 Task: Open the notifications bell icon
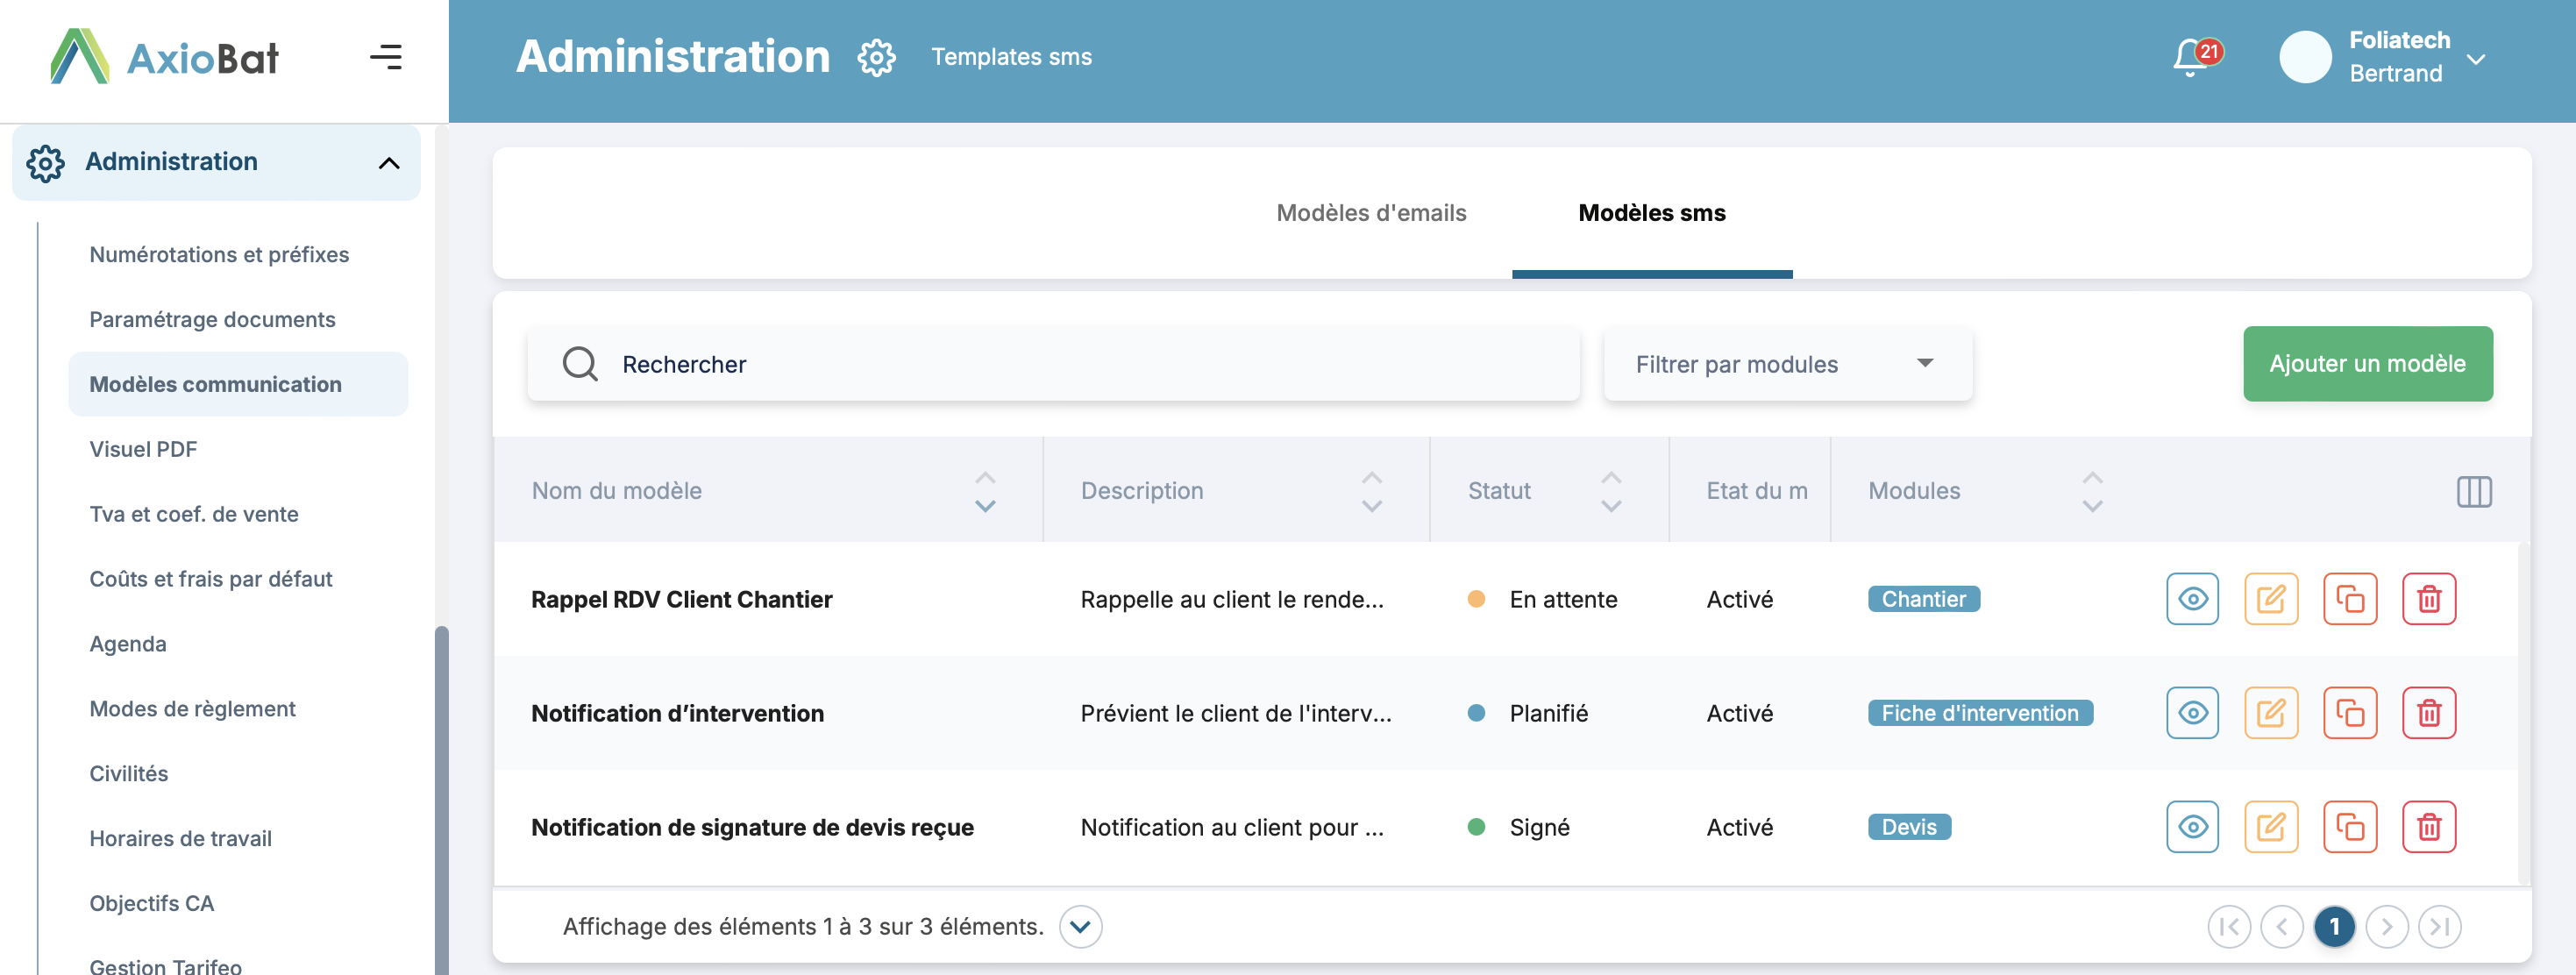pyautogui.click(x=2192, y=57)
